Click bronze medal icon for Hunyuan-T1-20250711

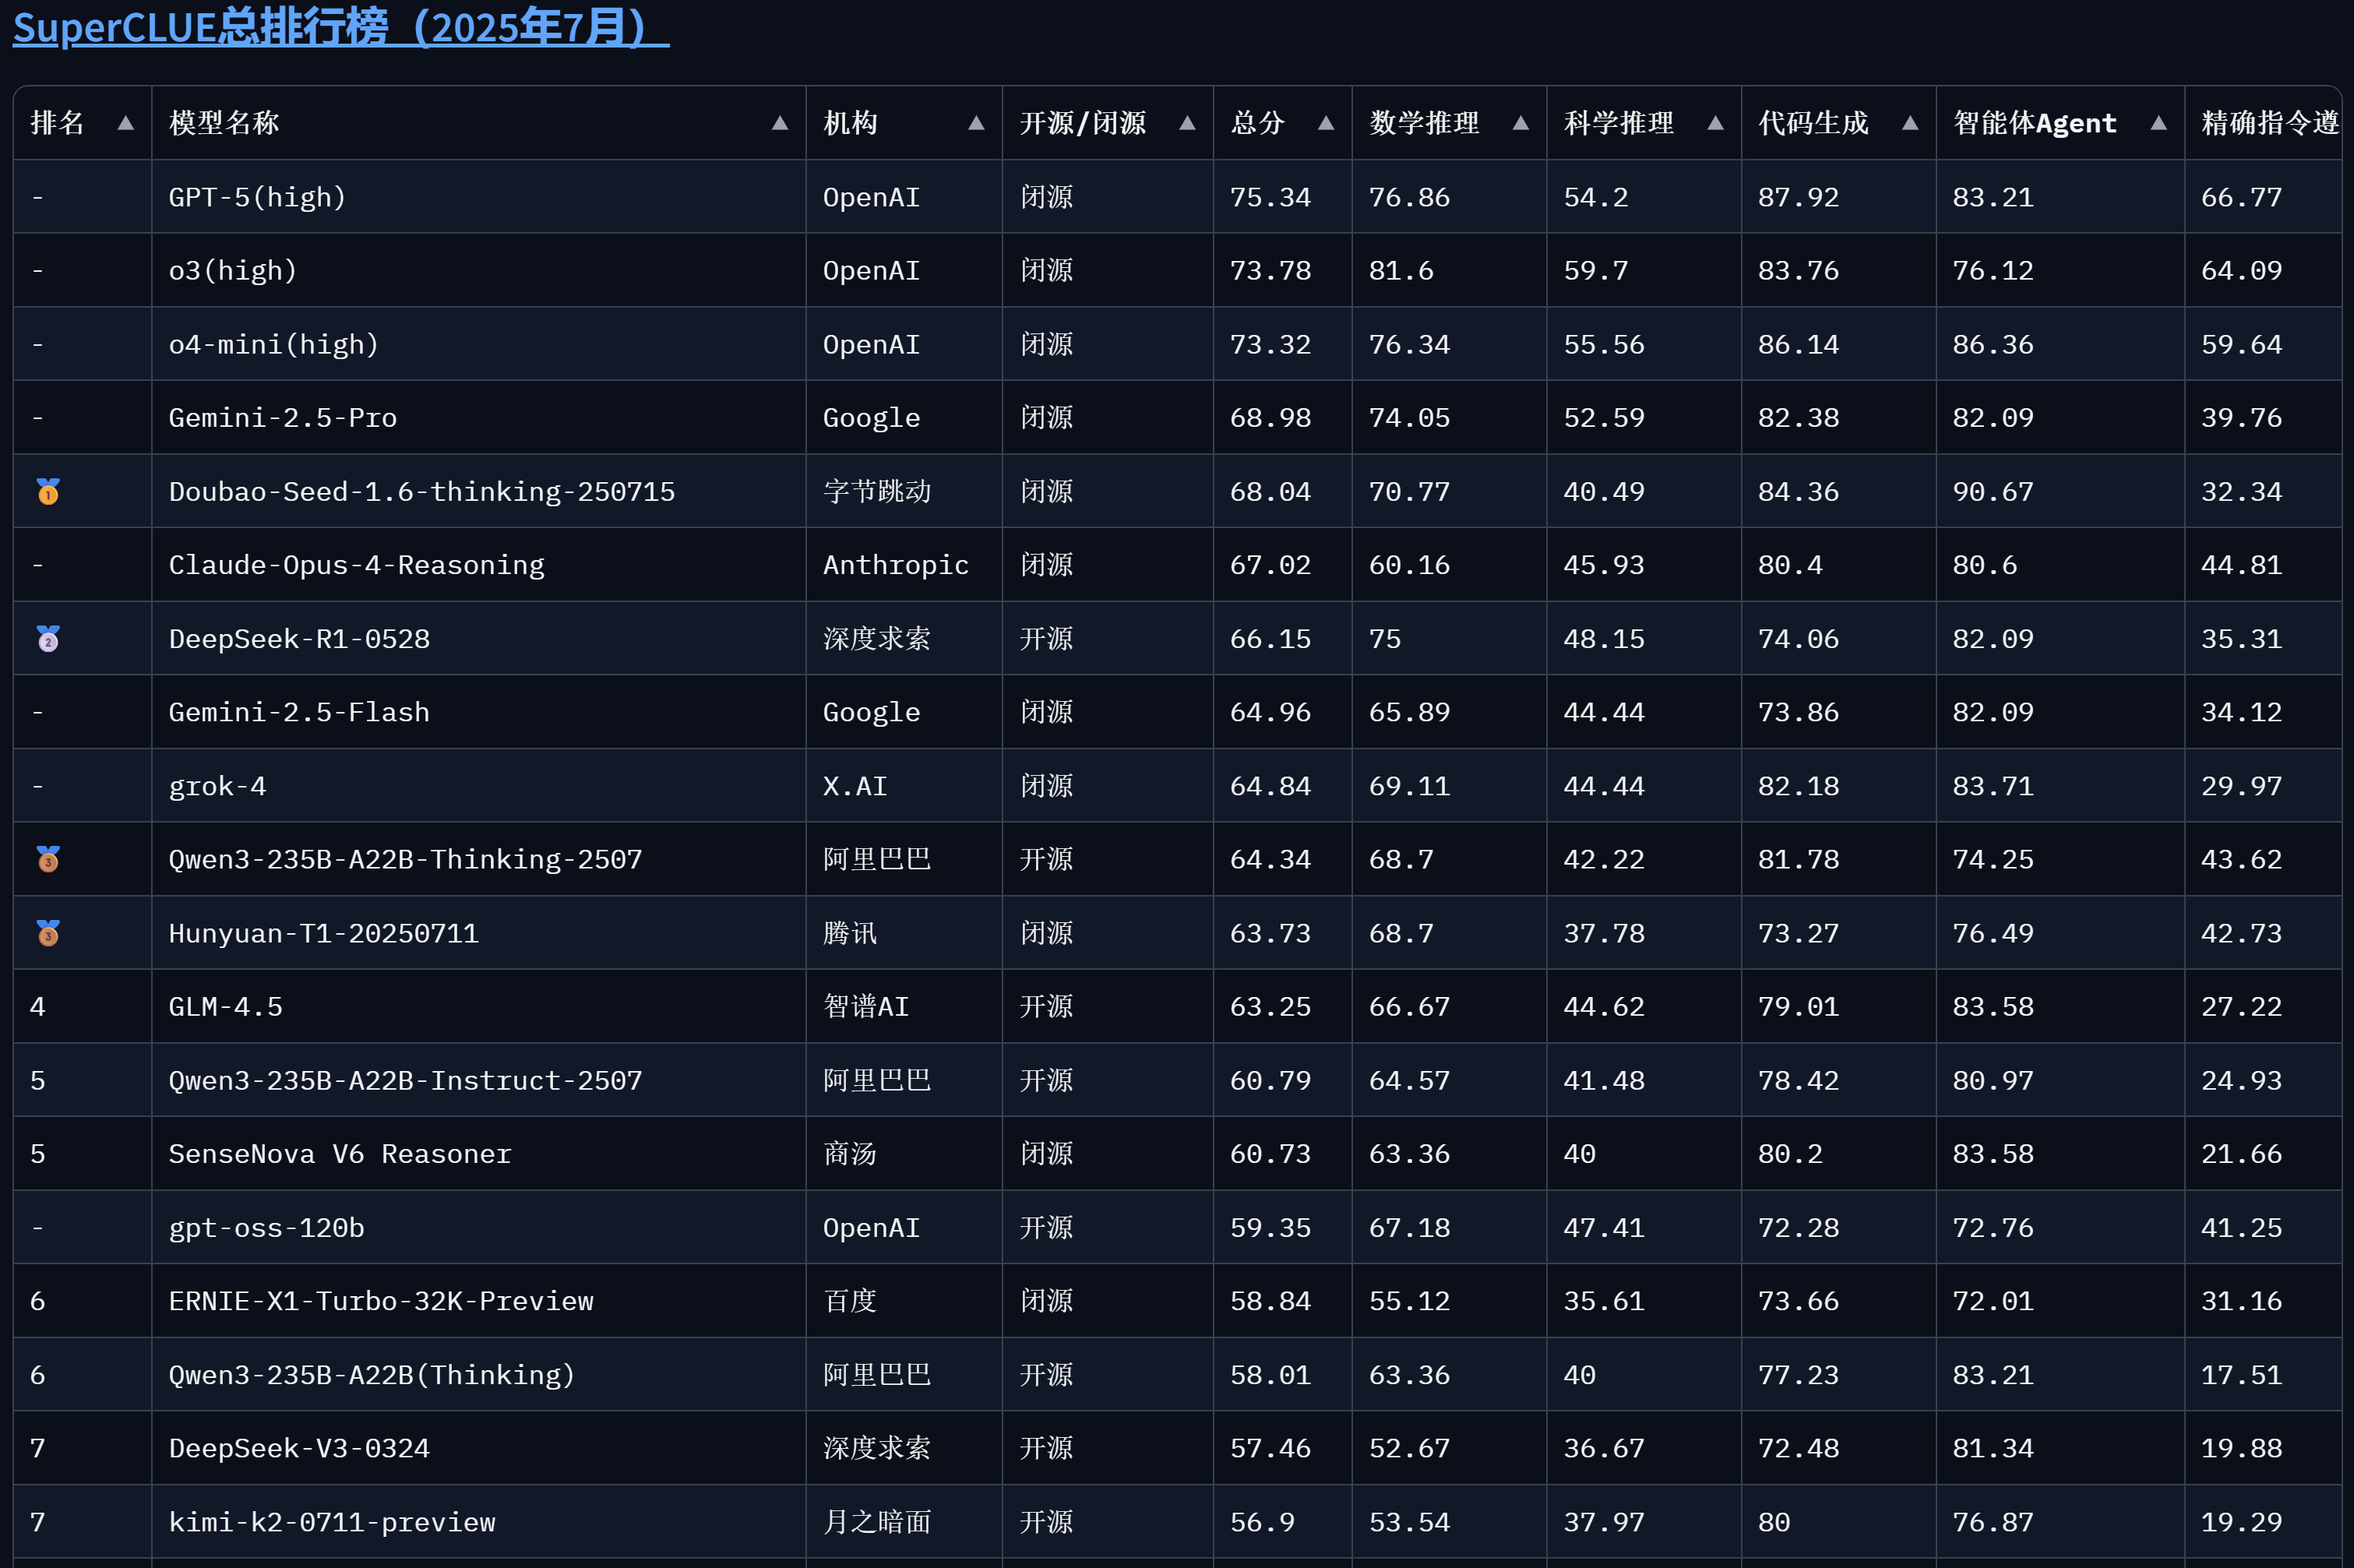[x=48, y=933]
